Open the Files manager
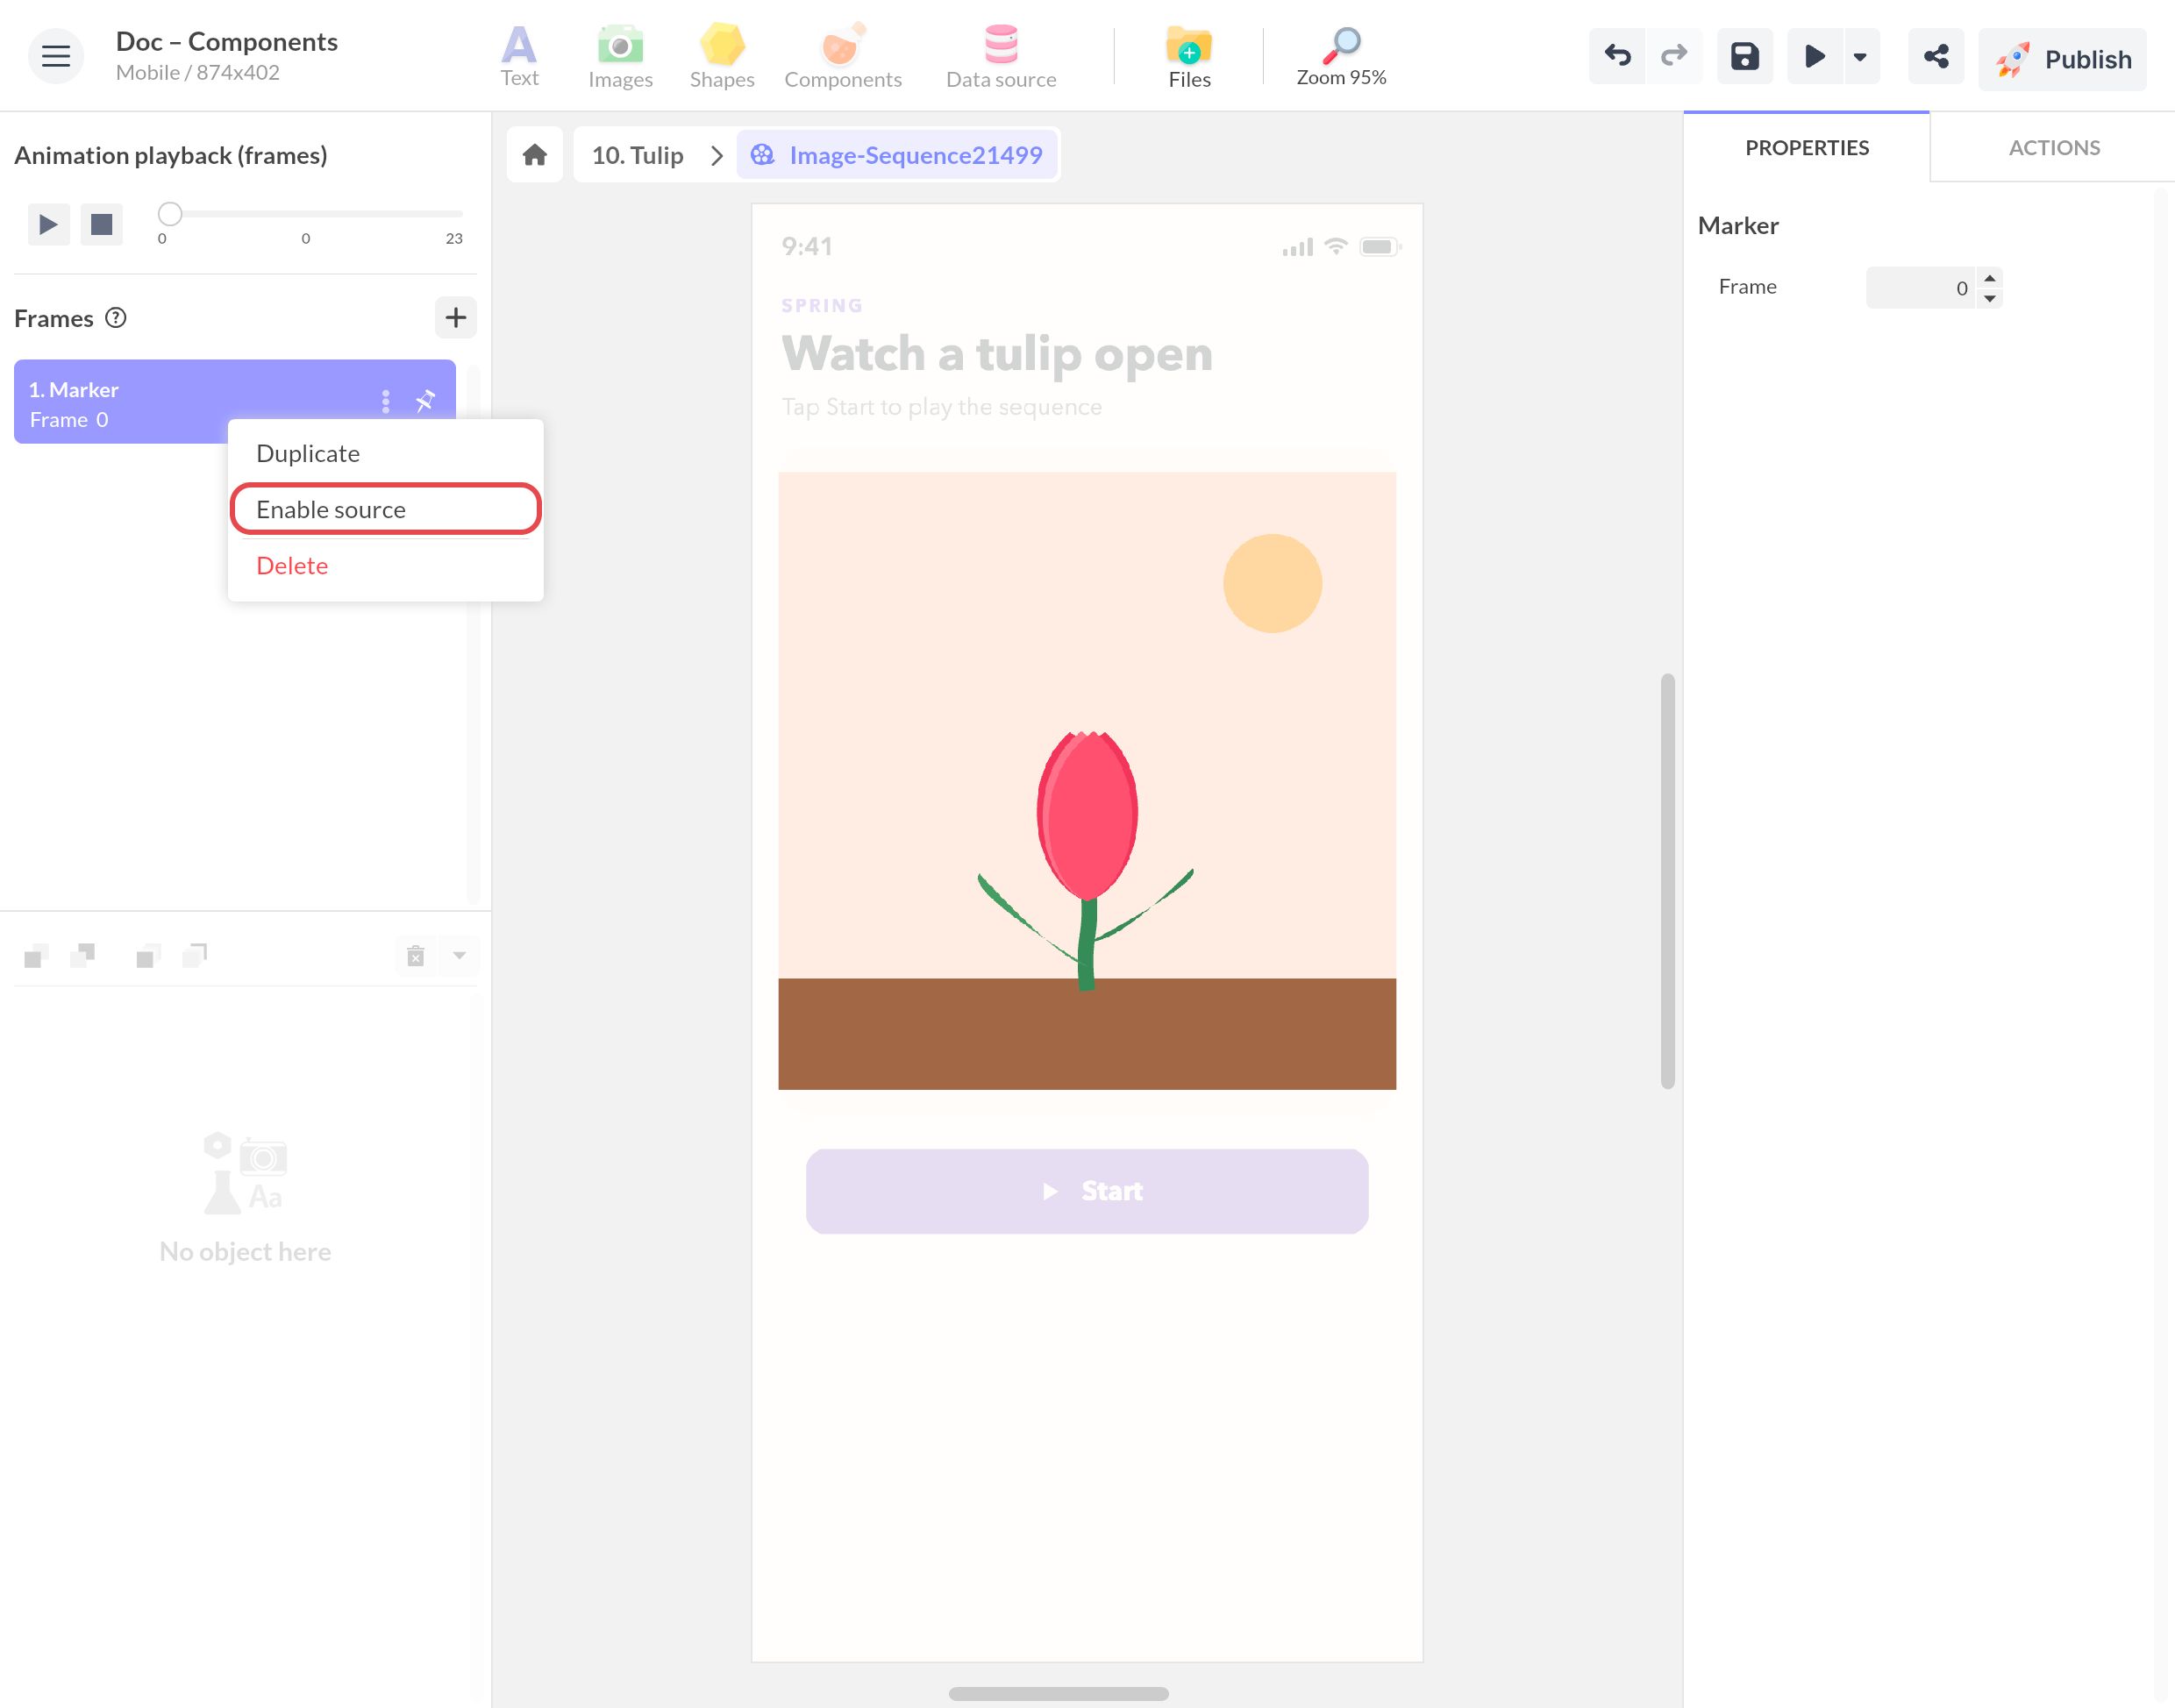Image resolution: width=2175 pixels, height=1708 pixels. [1189, 57]
